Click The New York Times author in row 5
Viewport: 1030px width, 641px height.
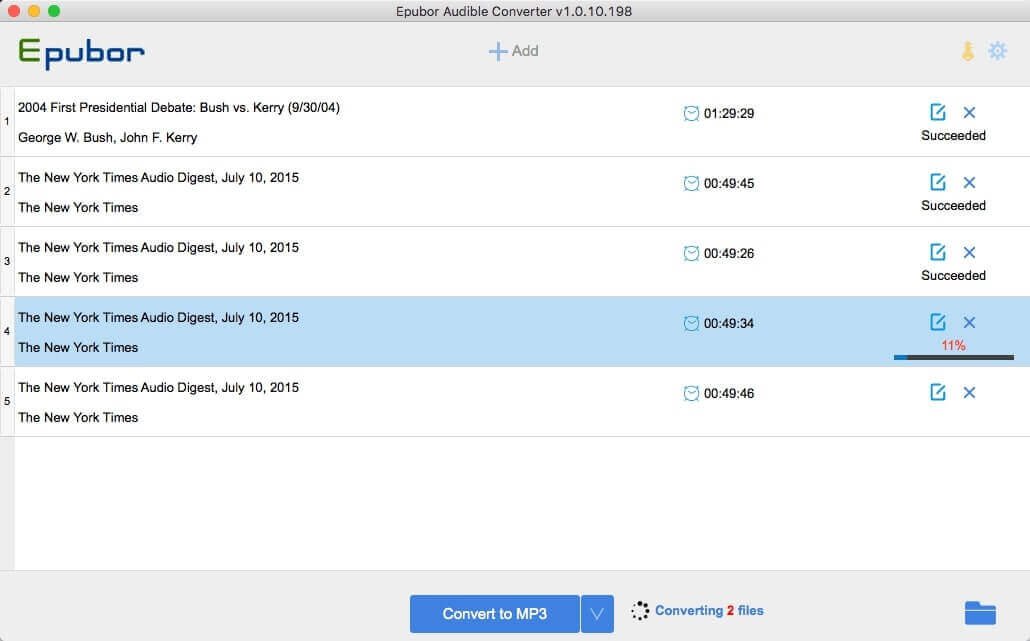[x=78, y=418]
